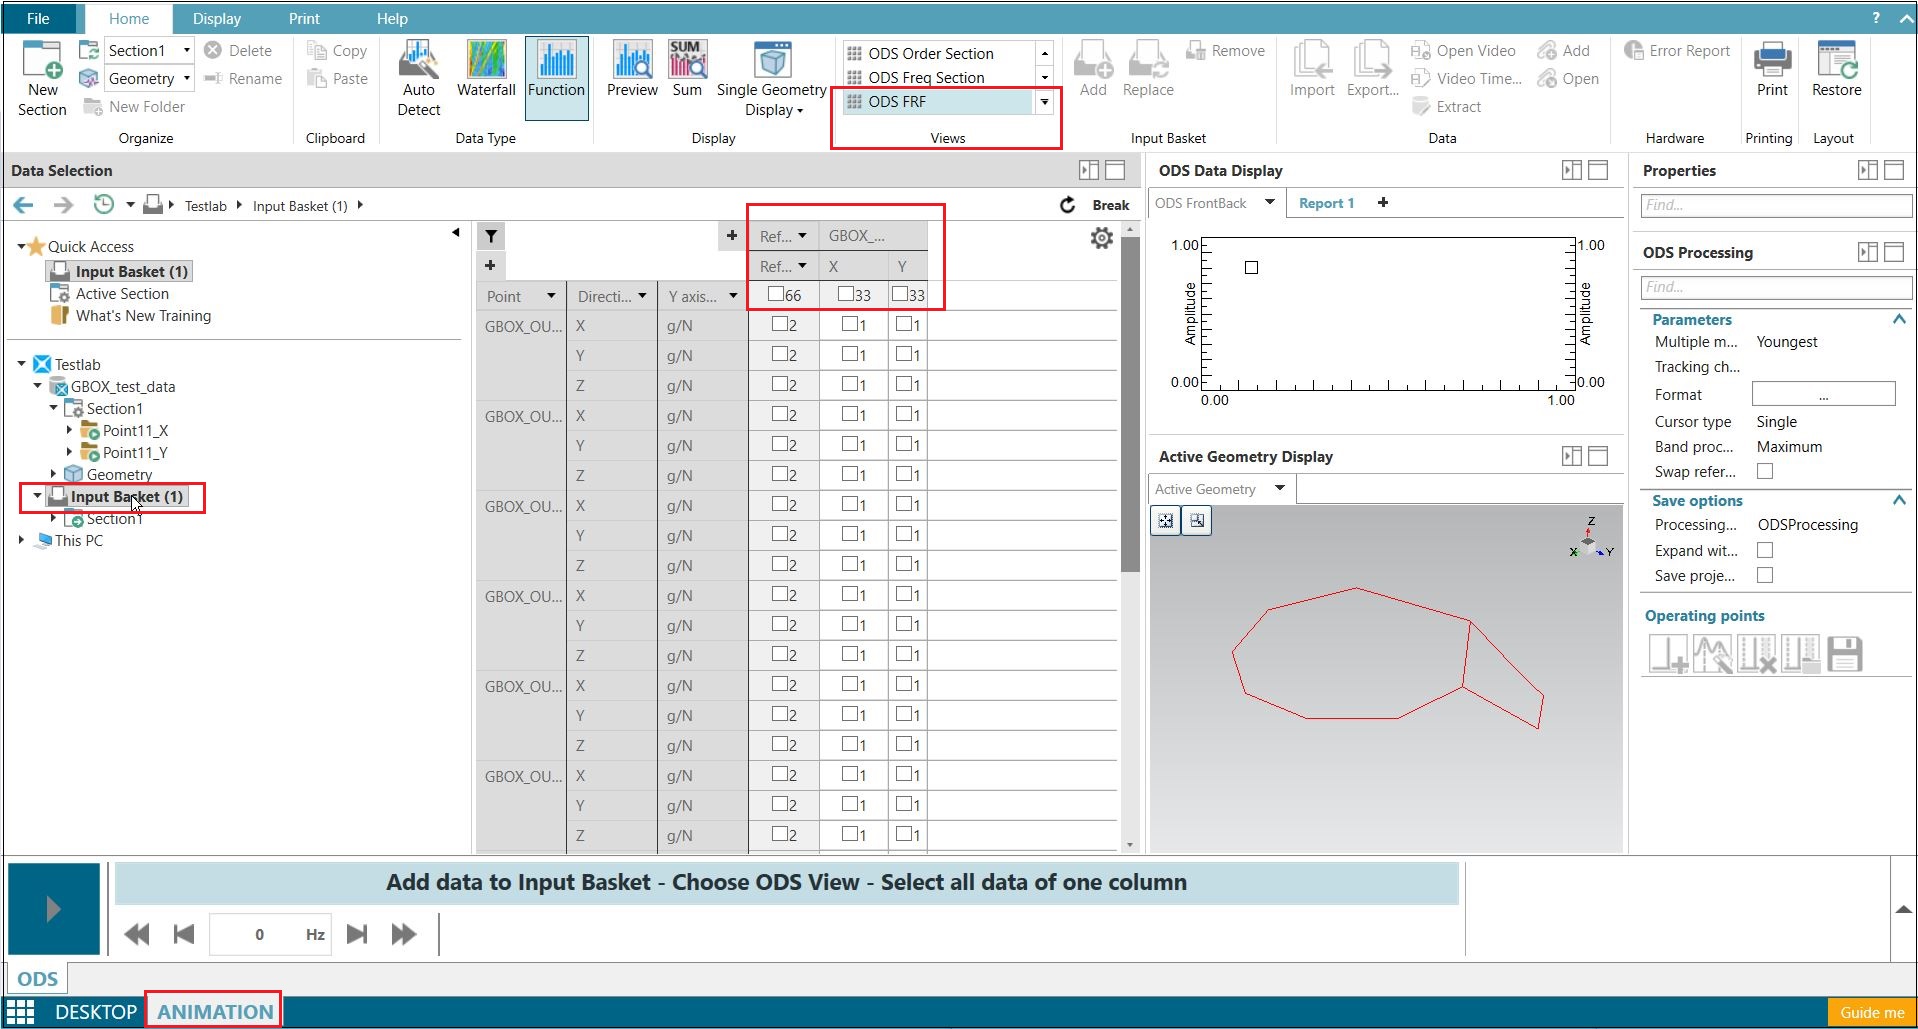This screenshot has width=1918, height=1029.
Task: Enable the Expand with checkbox under Save options
Action: point(1766,550)
